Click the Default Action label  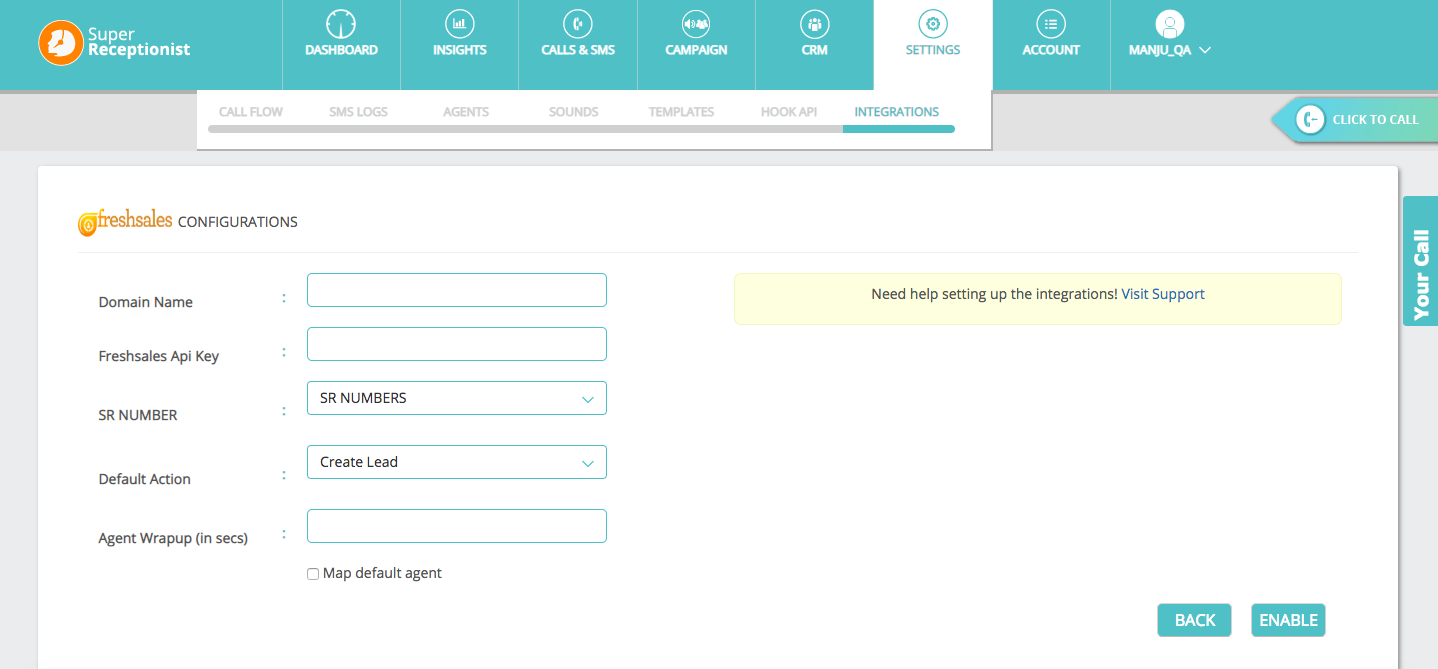tap(145, 479)
